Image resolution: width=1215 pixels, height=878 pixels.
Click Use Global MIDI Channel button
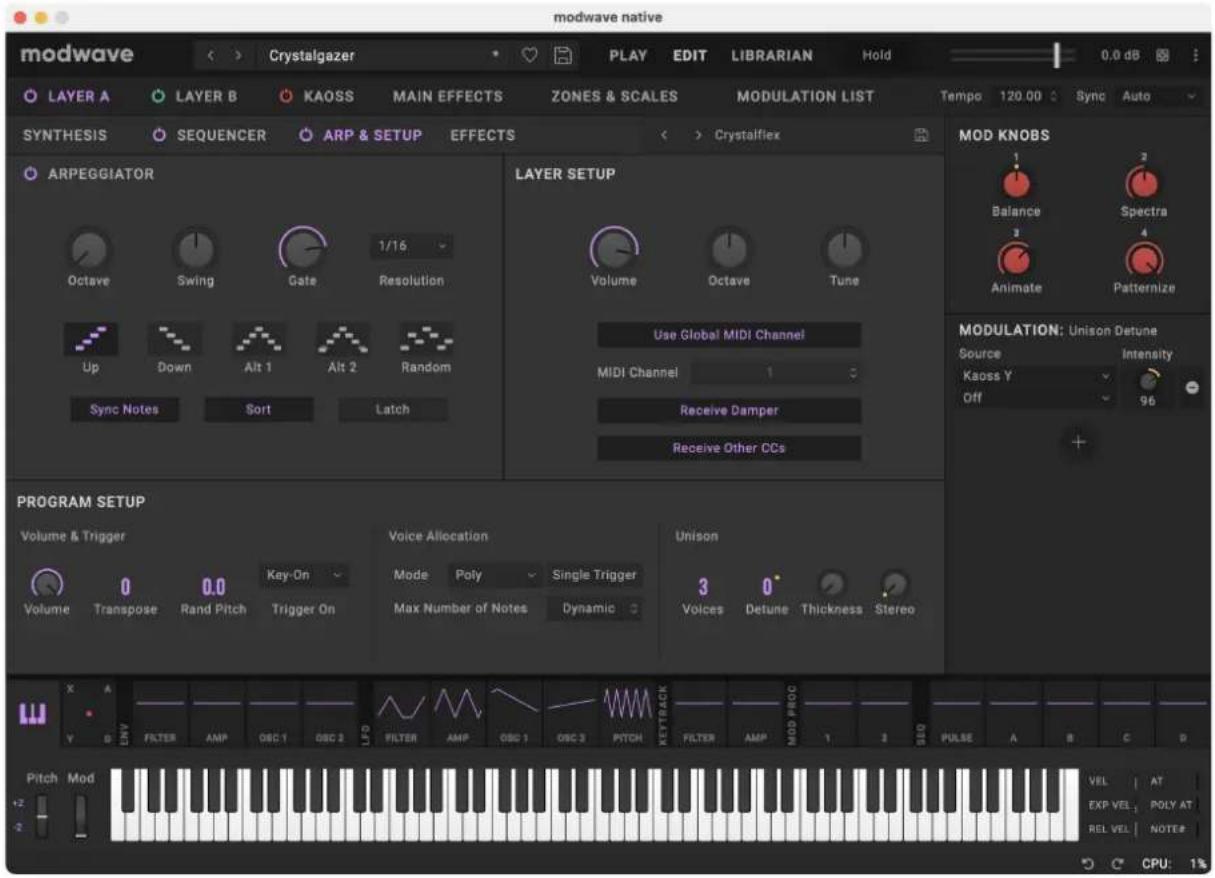click(729, 335)
